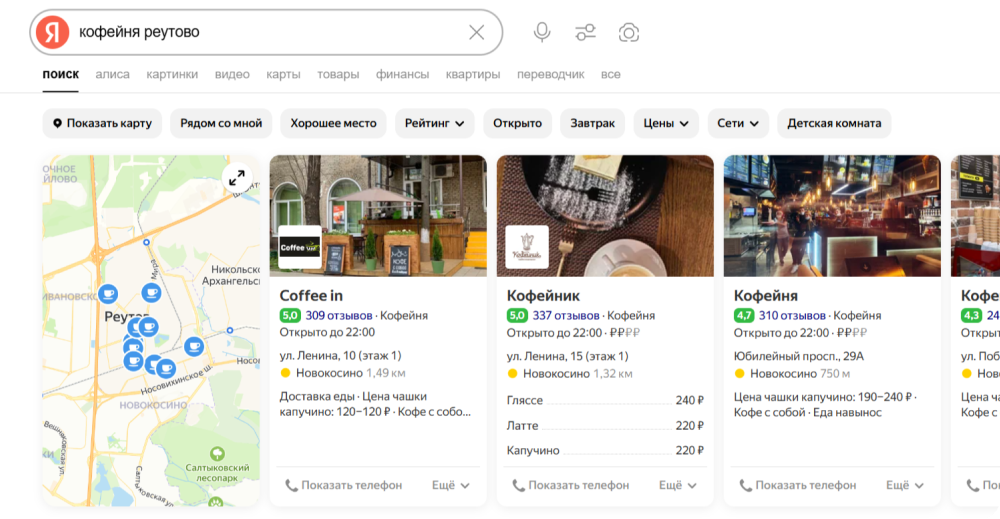Click the Кофейник dessert photo

tap(605, 216)
